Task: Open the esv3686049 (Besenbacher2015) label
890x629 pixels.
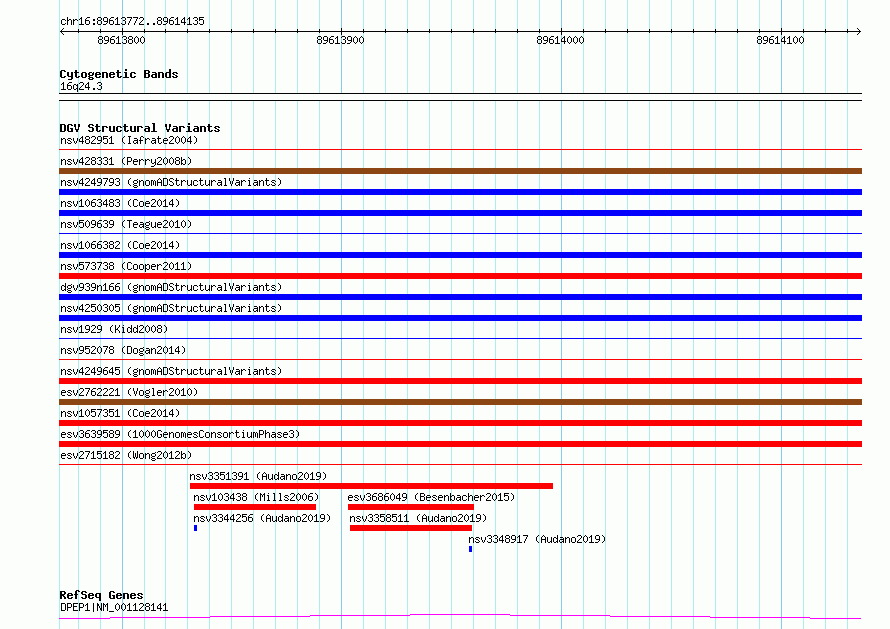Action: (431, 497)
